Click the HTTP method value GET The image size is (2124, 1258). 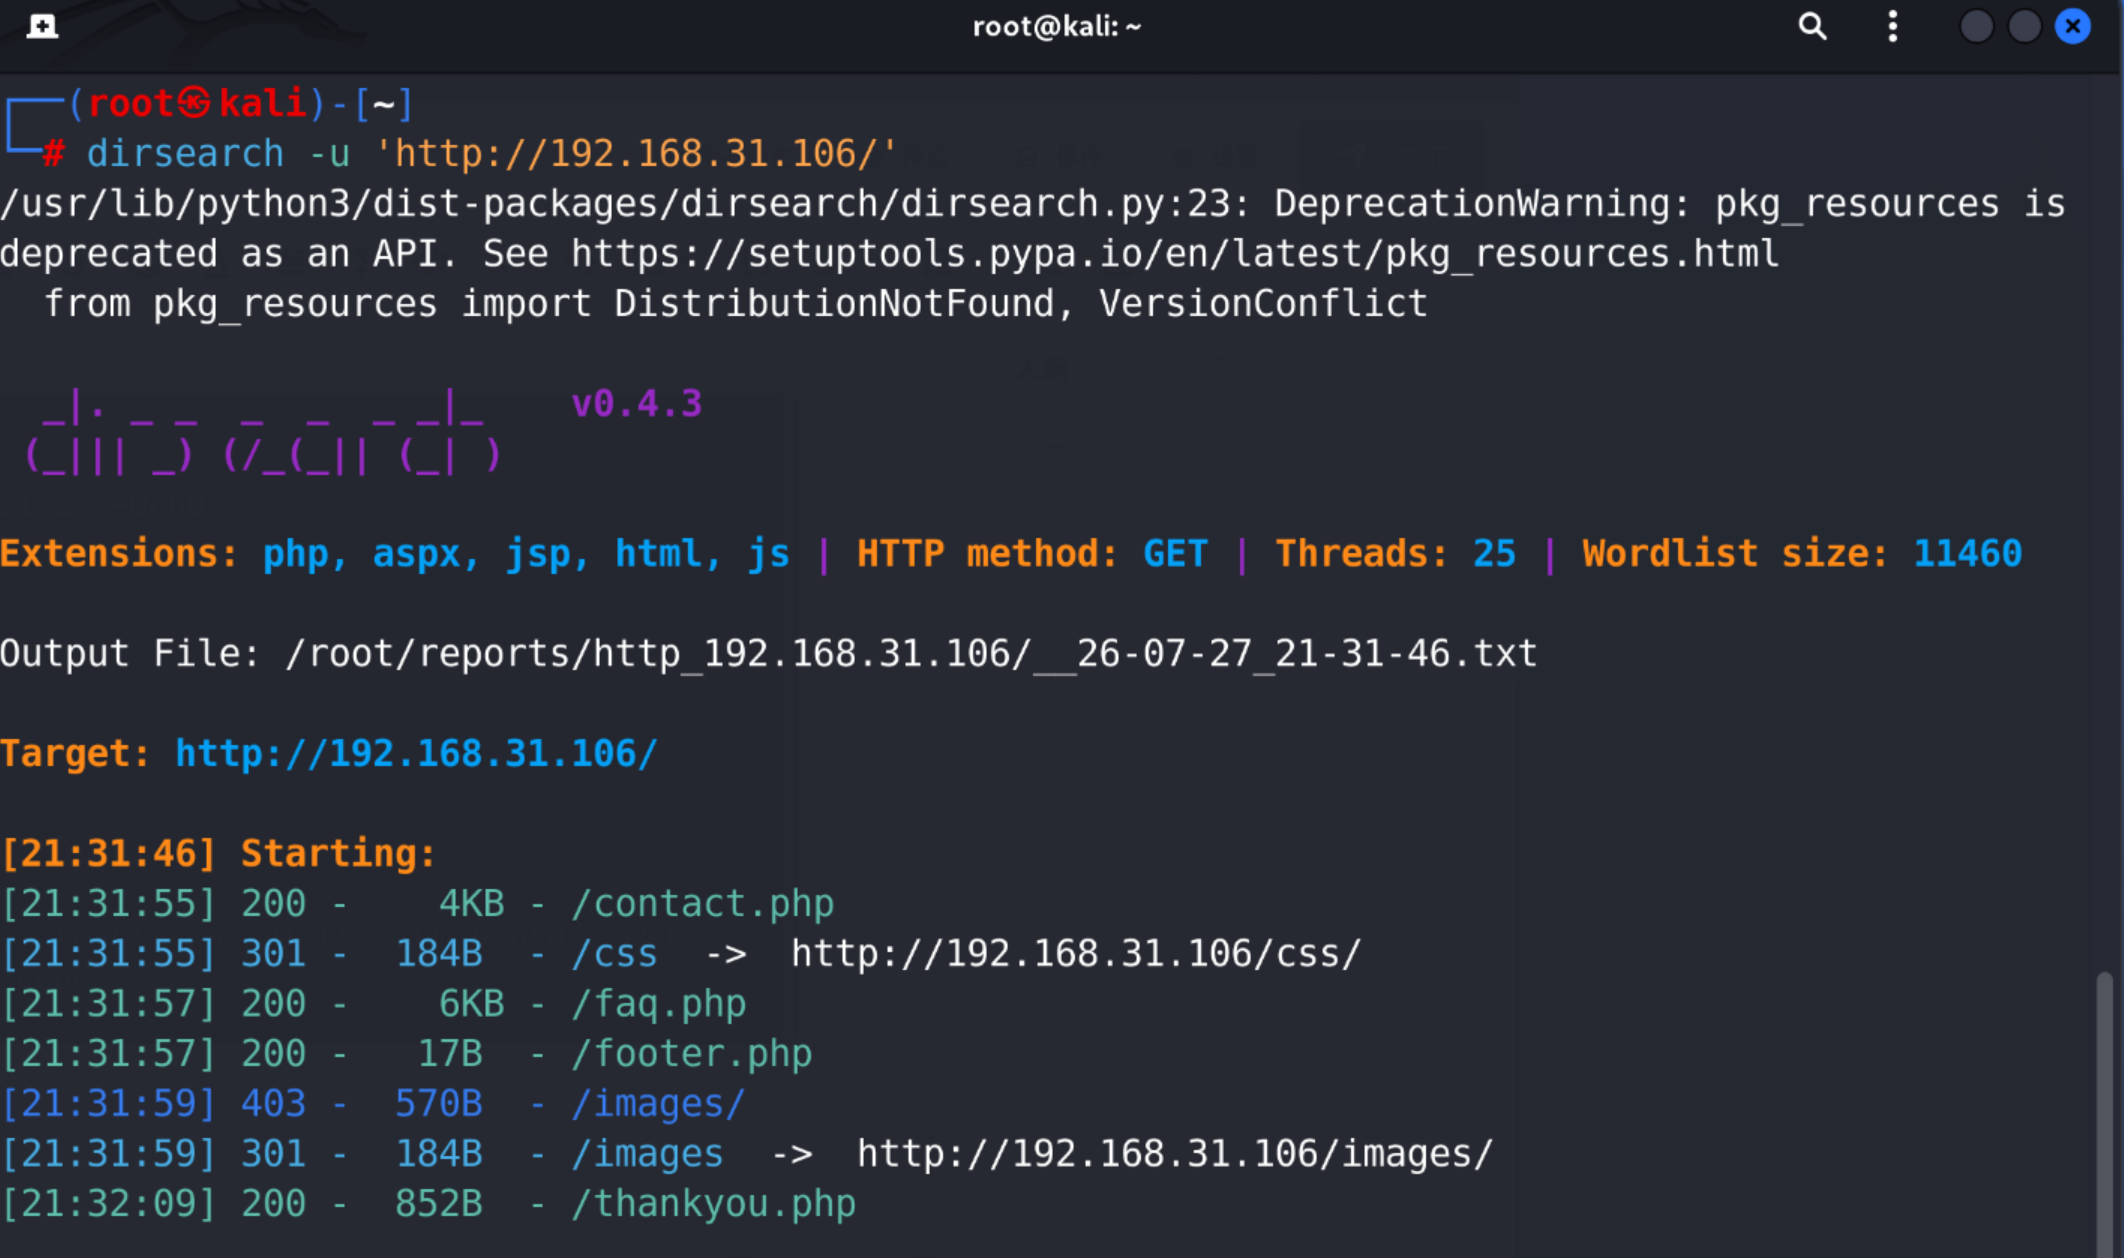[1176, 553]
